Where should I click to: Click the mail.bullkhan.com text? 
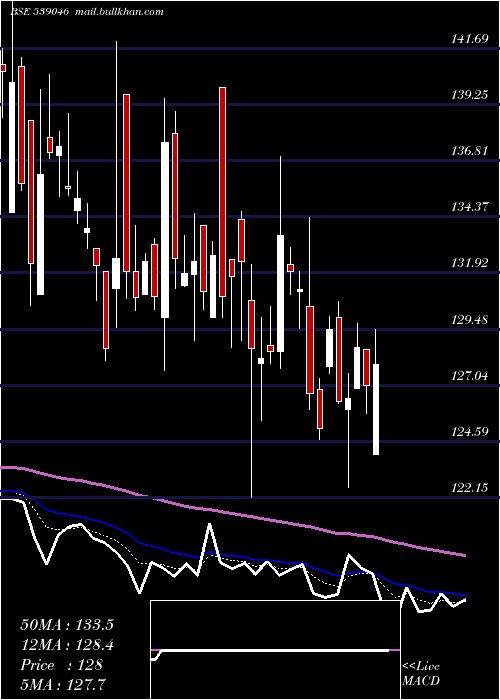(x=119, y=12)
